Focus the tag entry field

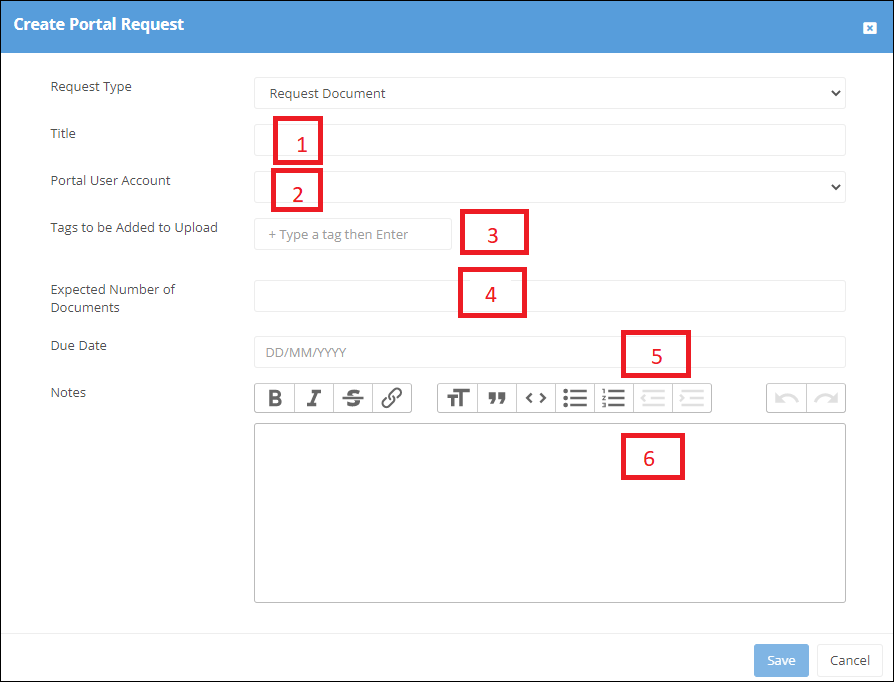click(353, 234)
